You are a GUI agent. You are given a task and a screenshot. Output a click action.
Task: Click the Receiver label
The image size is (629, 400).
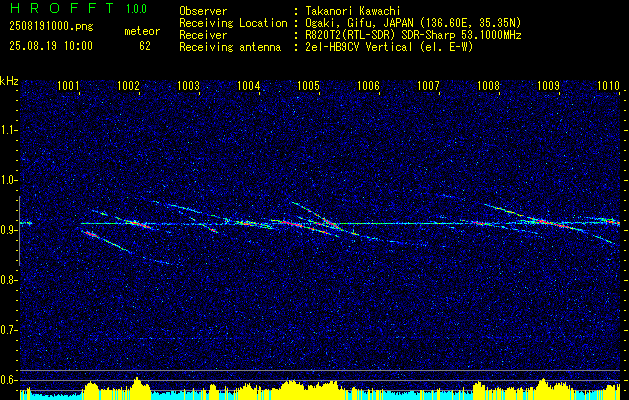(203, 35)
